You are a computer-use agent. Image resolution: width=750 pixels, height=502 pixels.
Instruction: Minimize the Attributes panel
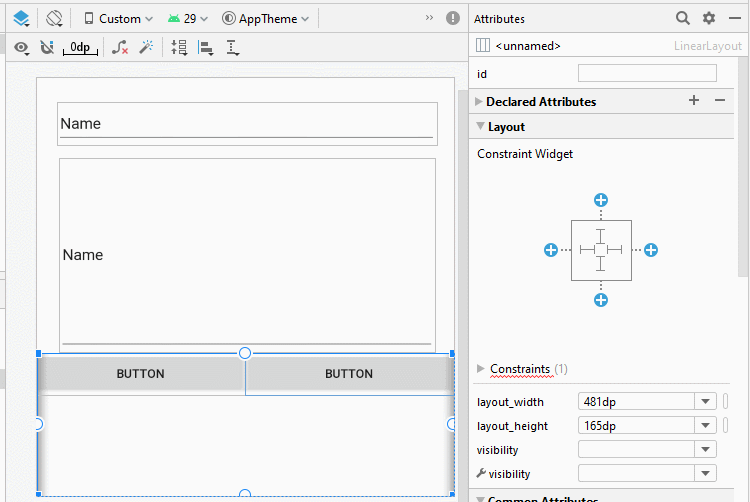[x=735, y=18]
